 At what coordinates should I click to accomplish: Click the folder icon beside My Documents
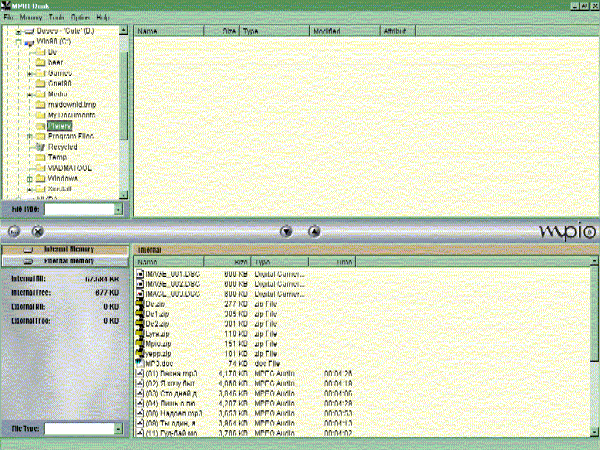40,115
